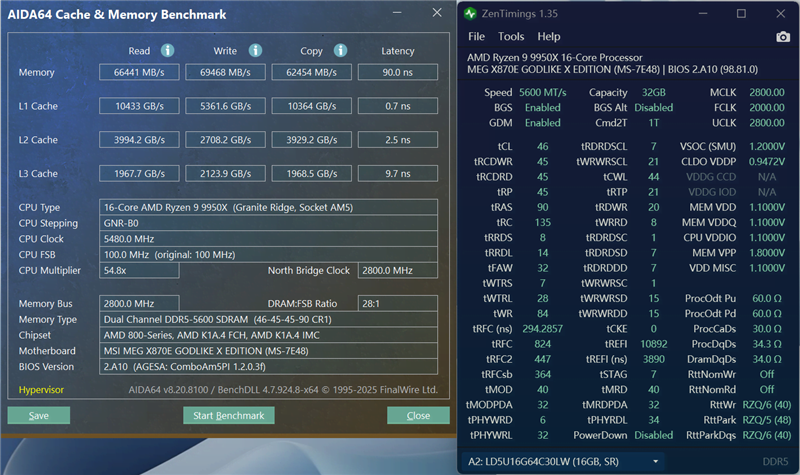Click the info icon next to Copy

pos(340,50)
